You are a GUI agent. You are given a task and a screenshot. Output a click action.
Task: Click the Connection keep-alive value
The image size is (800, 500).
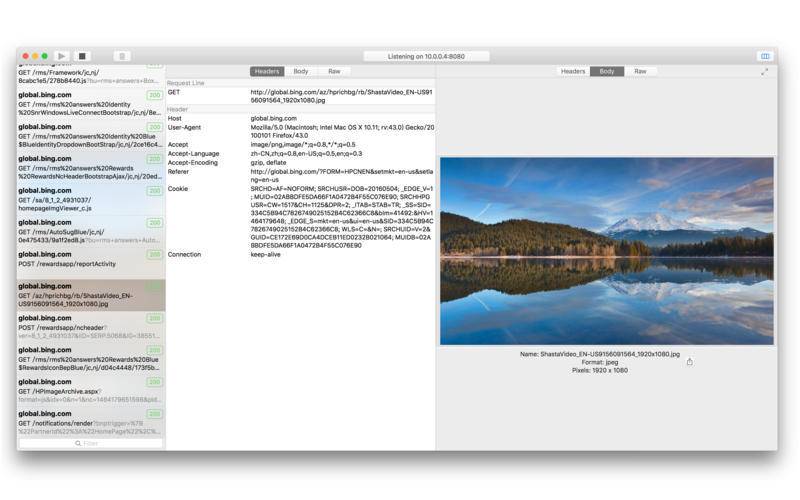coord(265,255)
